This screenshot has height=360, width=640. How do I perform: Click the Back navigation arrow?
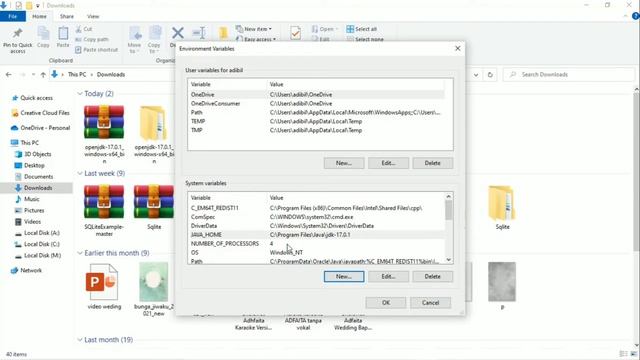[x=9, y=75]
